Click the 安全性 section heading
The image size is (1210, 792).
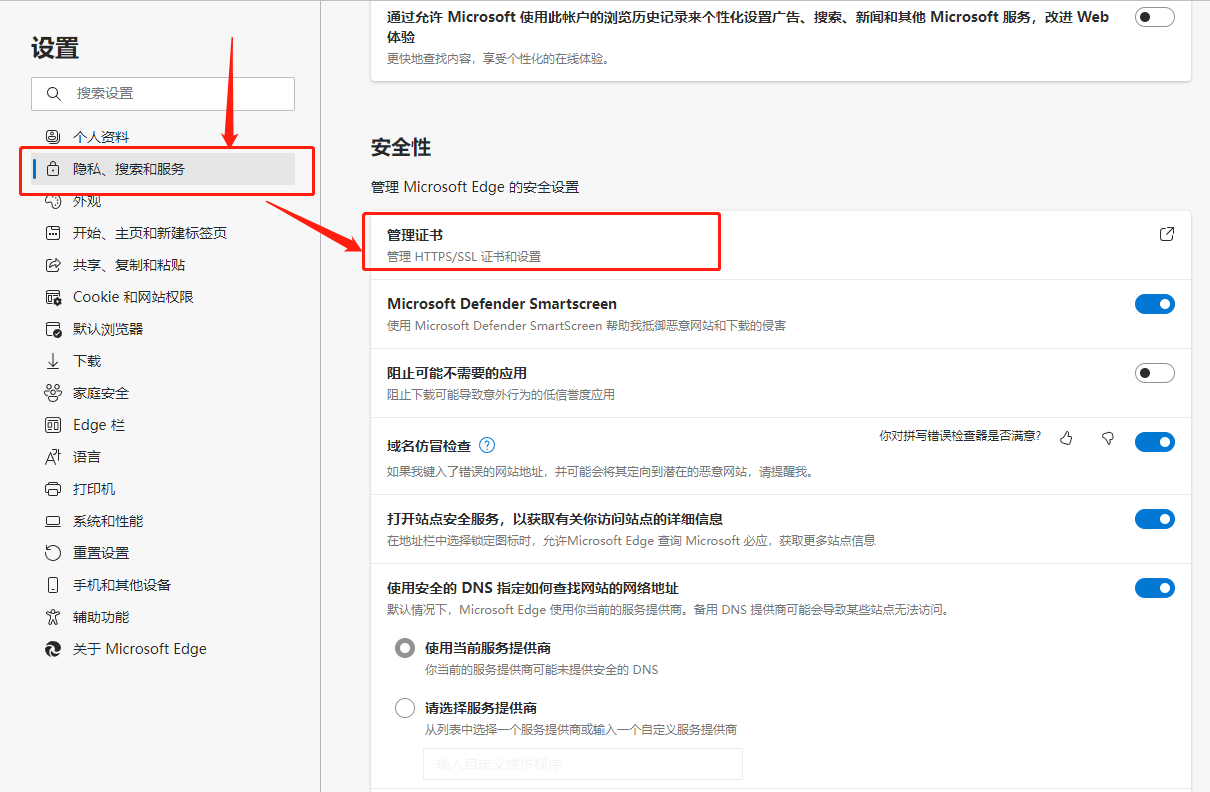tap(401, 147)
